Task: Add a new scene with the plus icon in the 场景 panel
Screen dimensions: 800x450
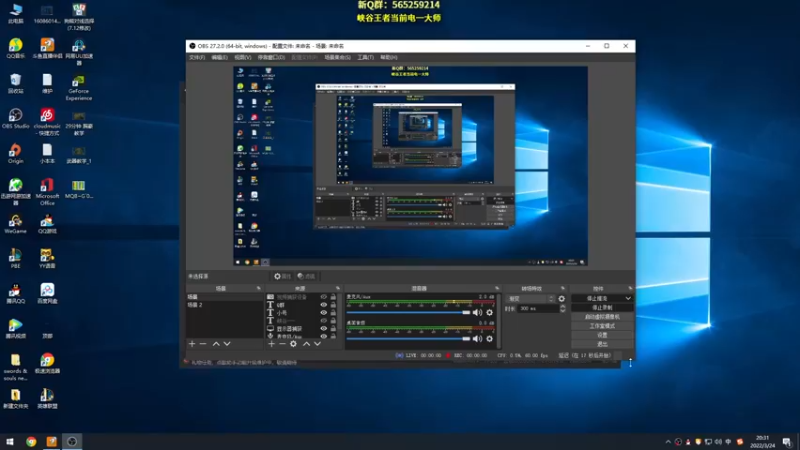Action: (192, 344)
